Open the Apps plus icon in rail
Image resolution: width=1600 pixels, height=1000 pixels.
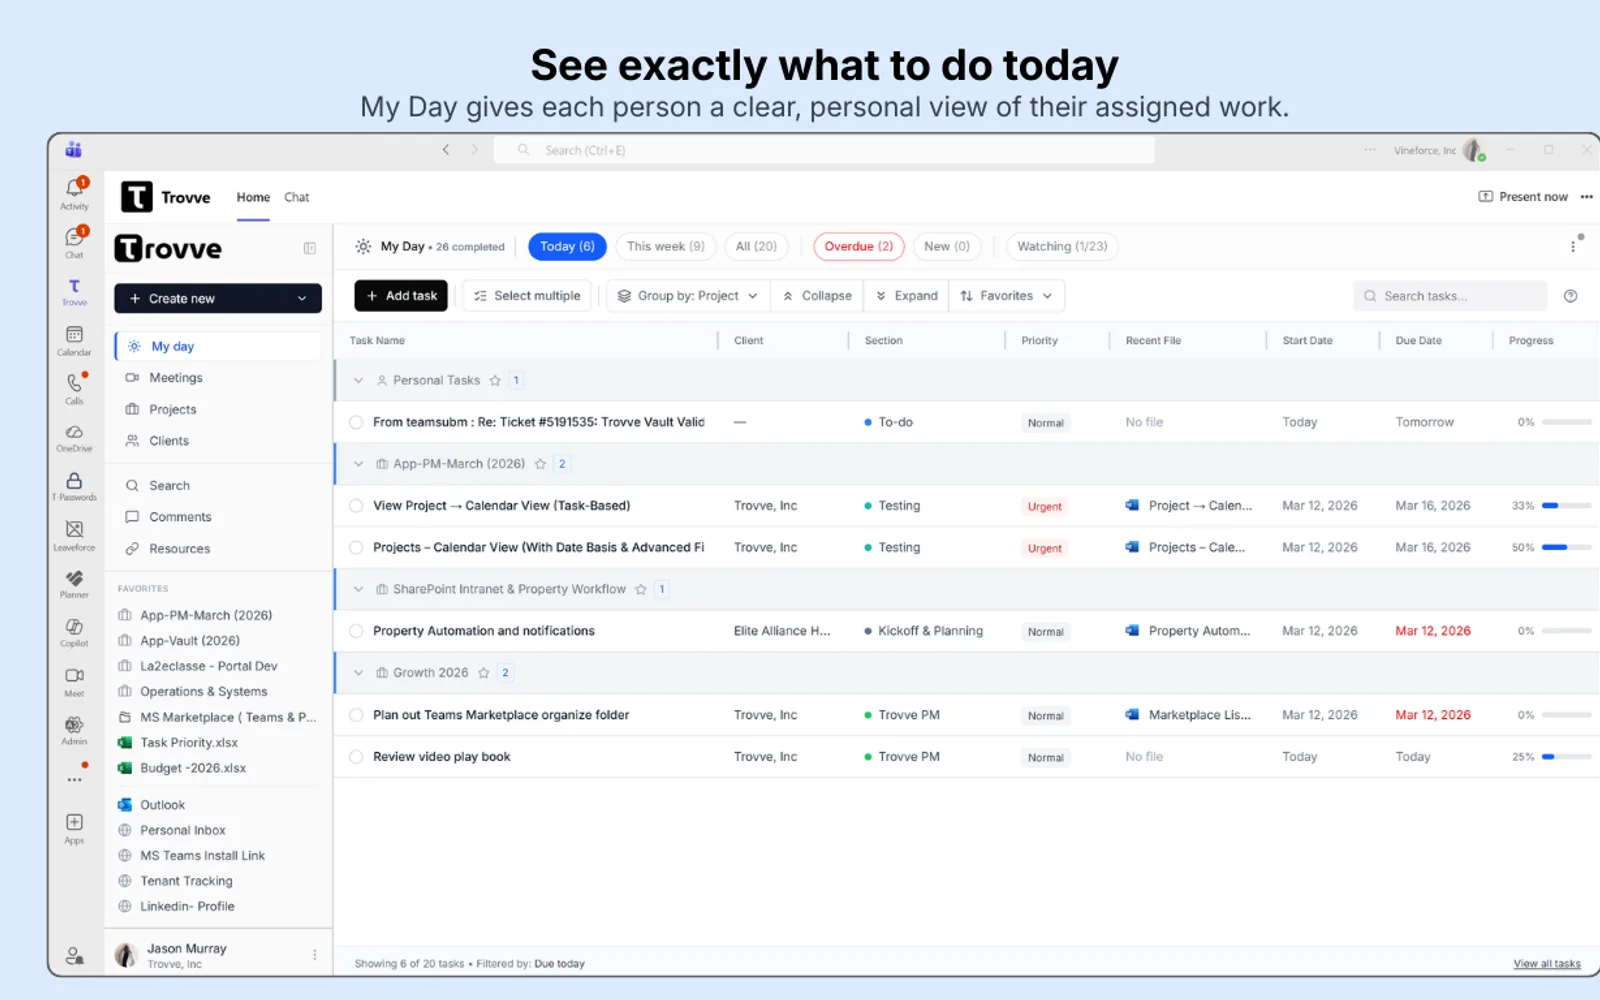pyautogui.click(x=74, y=828)
